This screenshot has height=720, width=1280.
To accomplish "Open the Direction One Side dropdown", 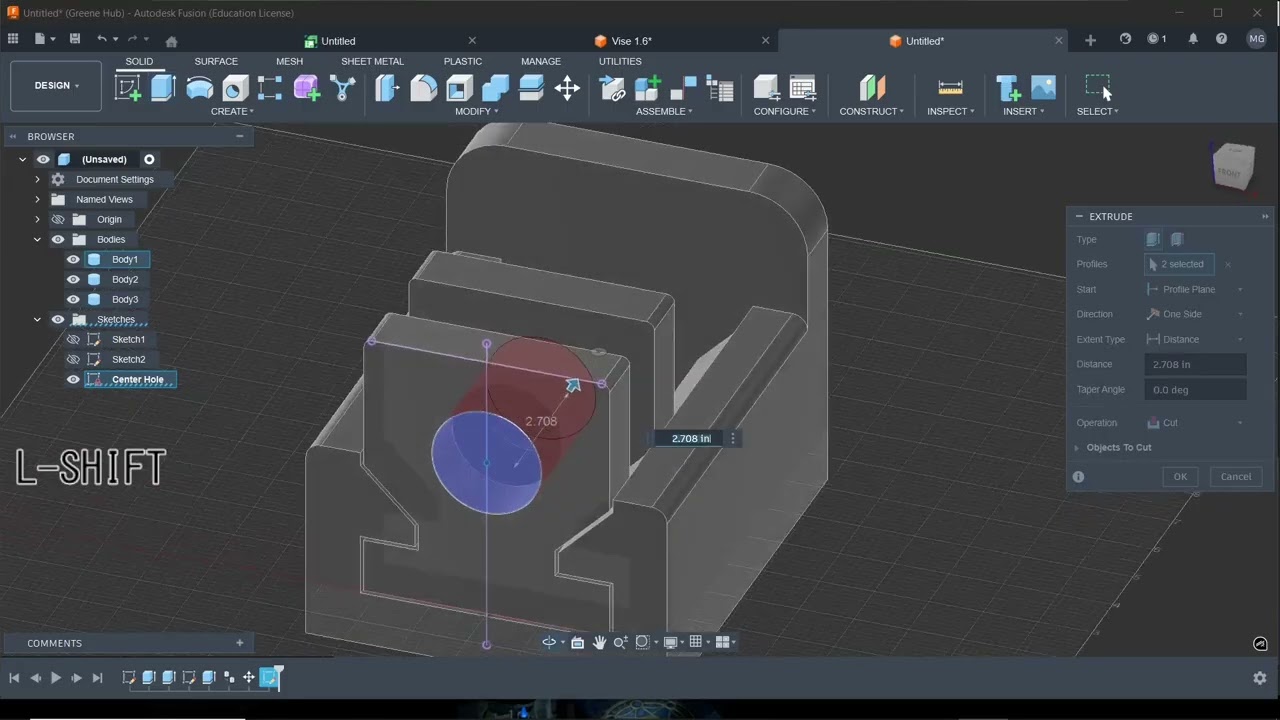I will tap(1195, 314).
